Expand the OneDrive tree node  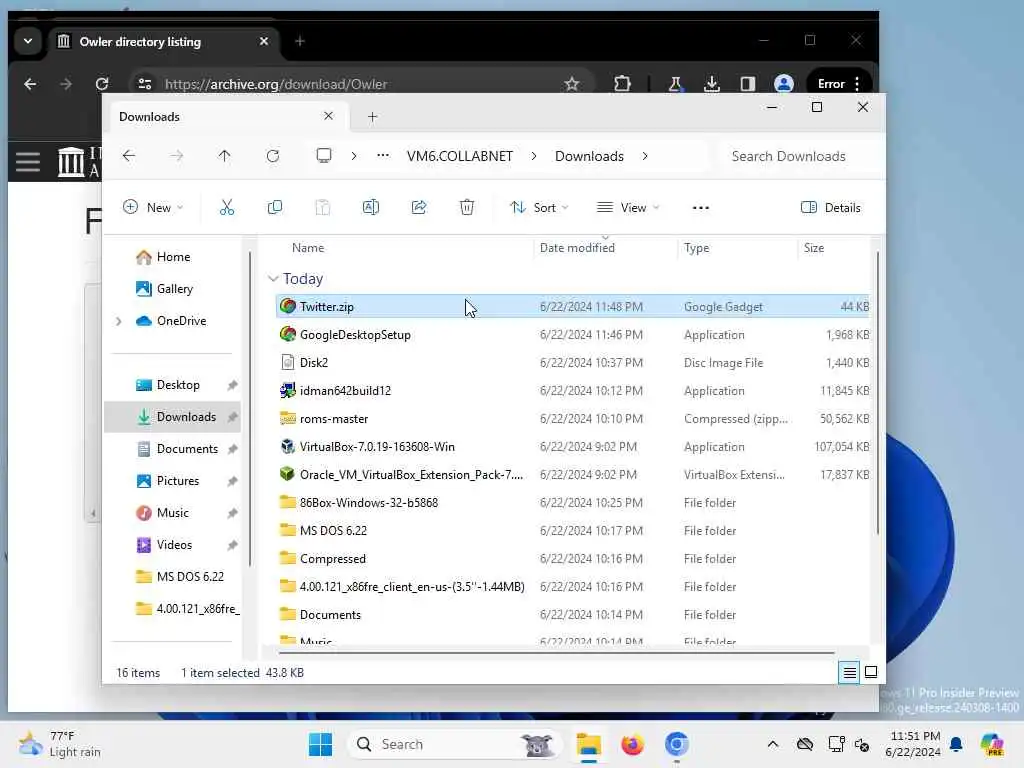point(118,321)
